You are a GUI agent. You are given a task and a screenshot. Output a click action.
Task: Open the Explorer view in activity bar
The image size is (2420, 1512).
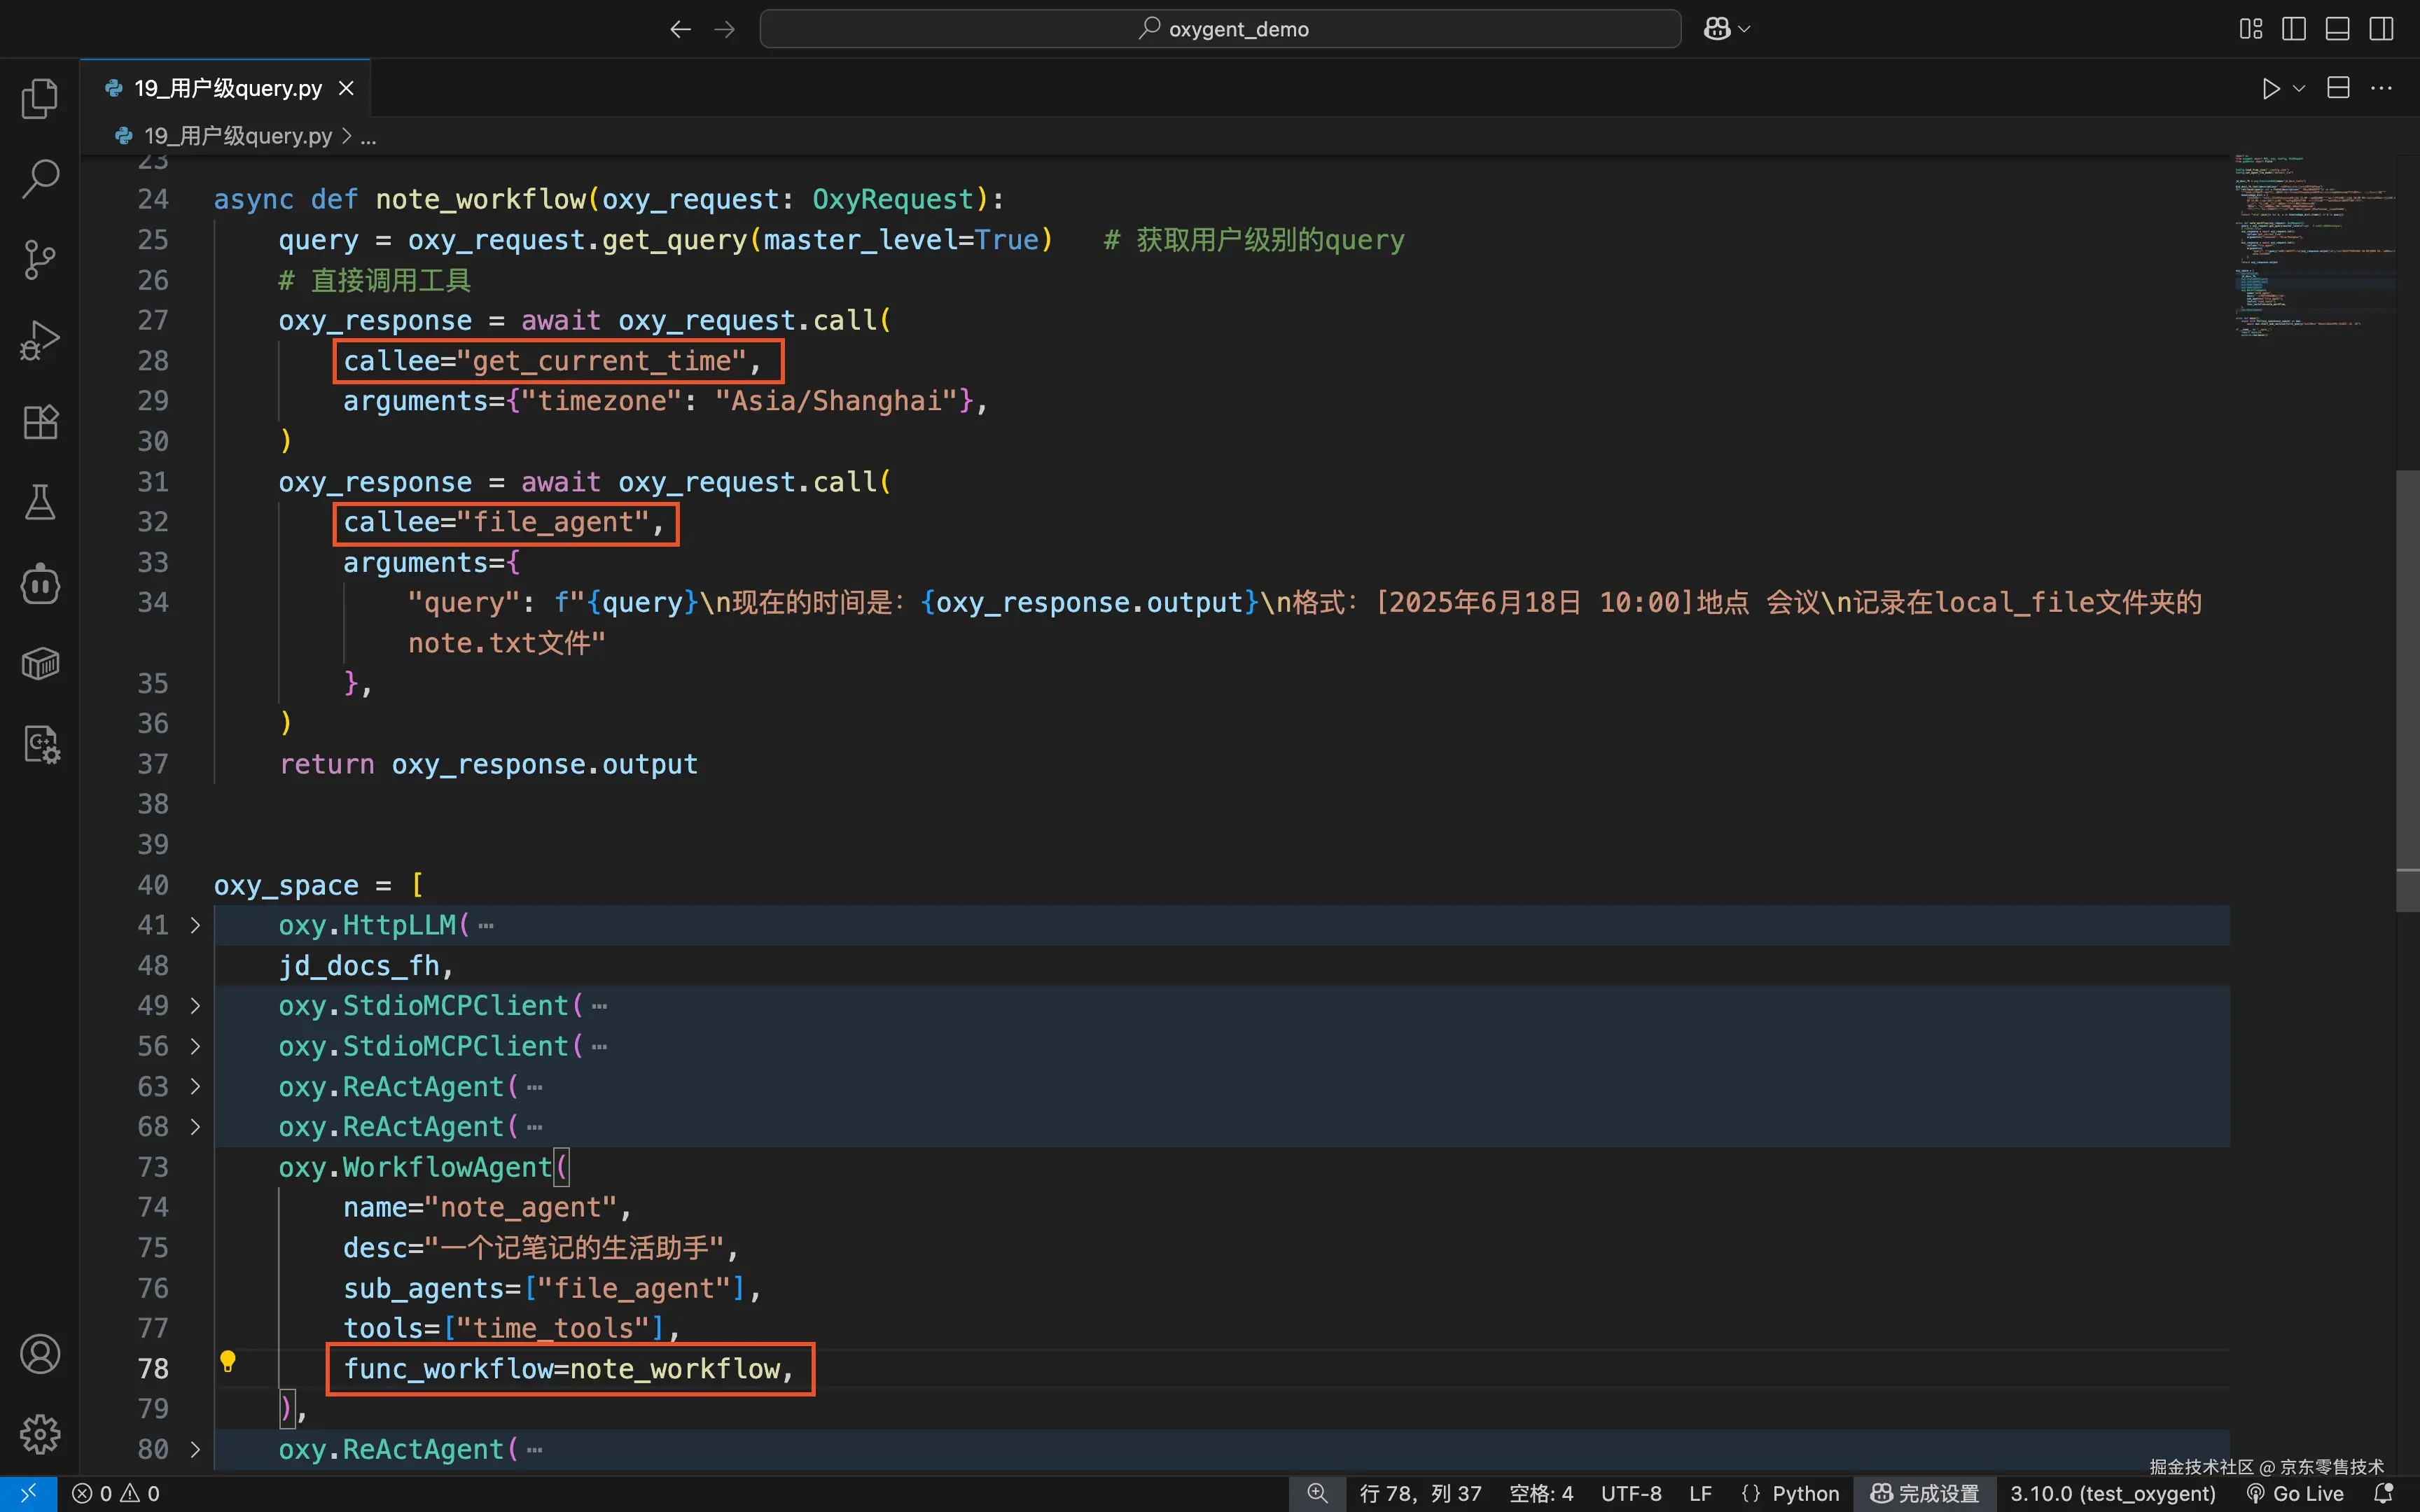pyautogui.click(x=40, y=98)
